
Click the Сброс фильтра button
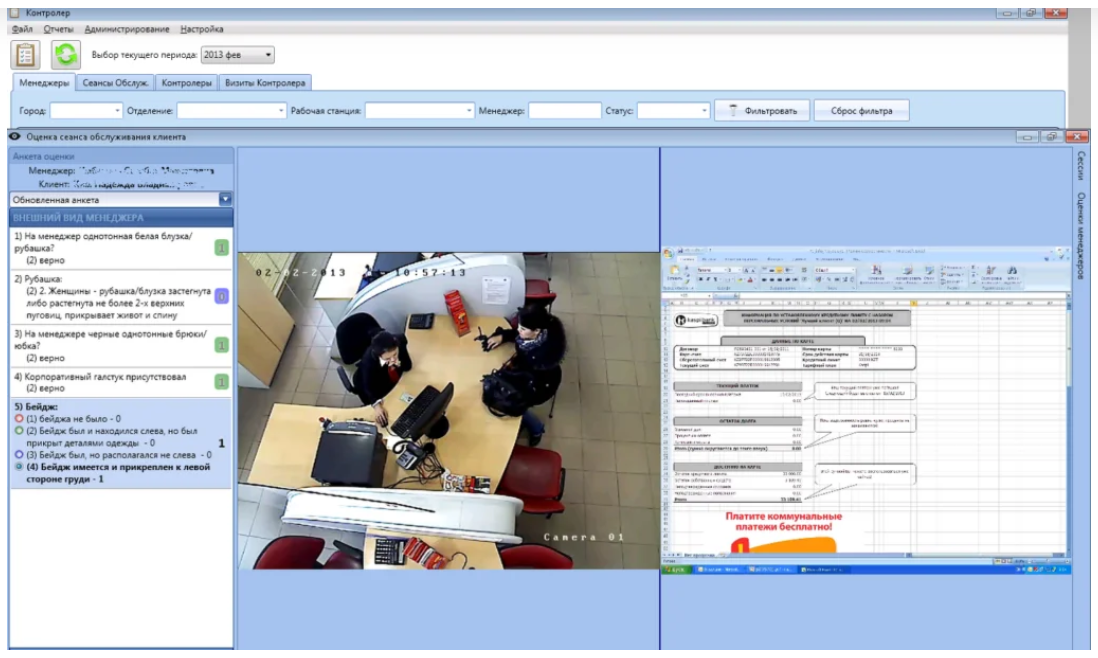click(x=861, y=111)
